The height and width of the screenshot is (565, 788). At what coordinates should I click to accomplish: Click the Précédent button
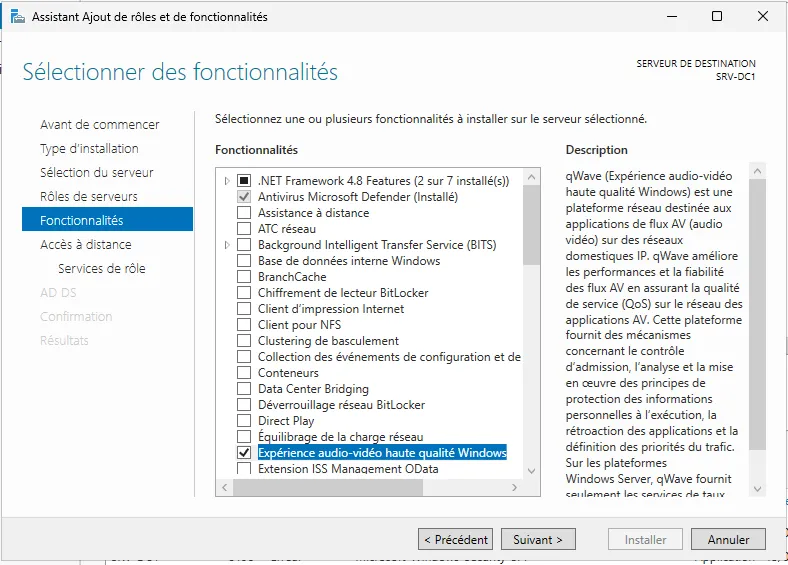tap(456, 539)
